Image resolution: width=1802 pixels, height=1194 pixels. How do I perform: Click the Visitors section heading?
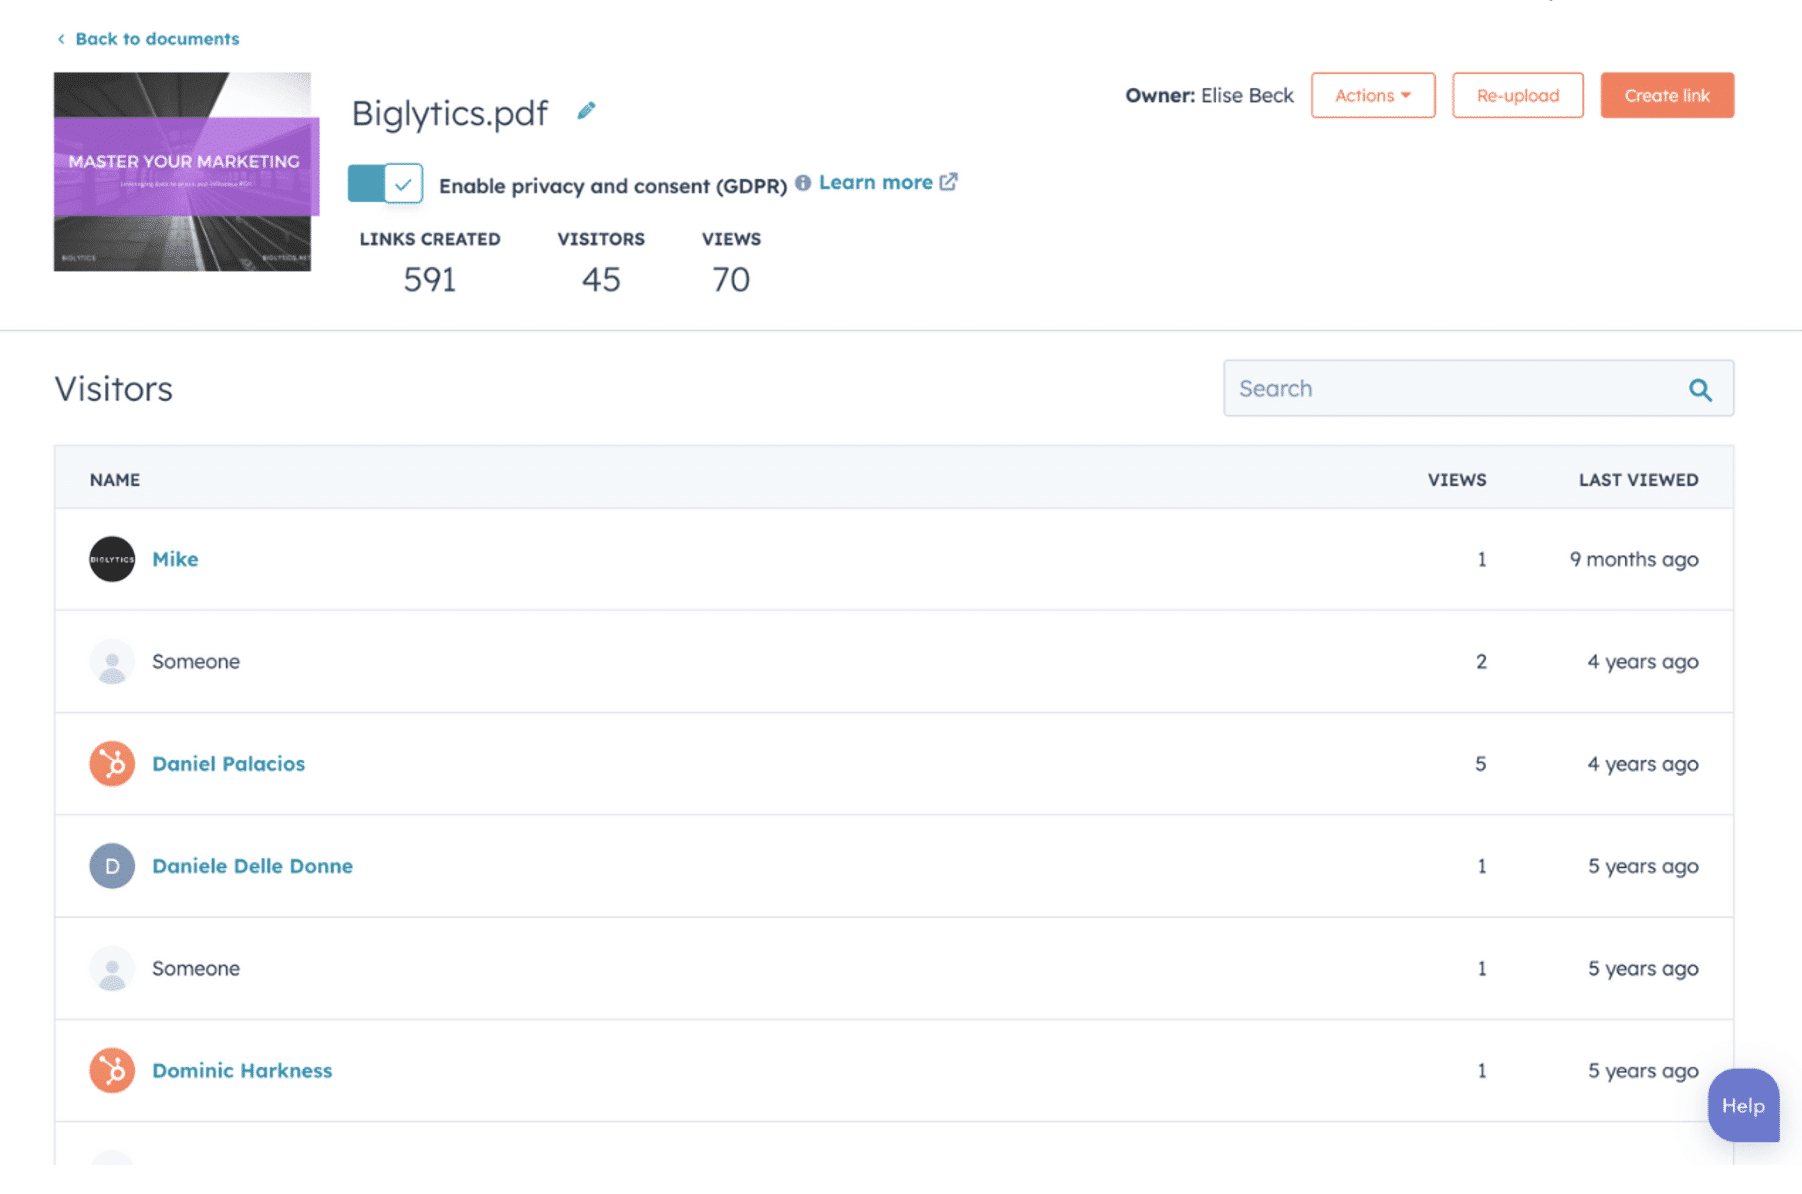point(113,389)
